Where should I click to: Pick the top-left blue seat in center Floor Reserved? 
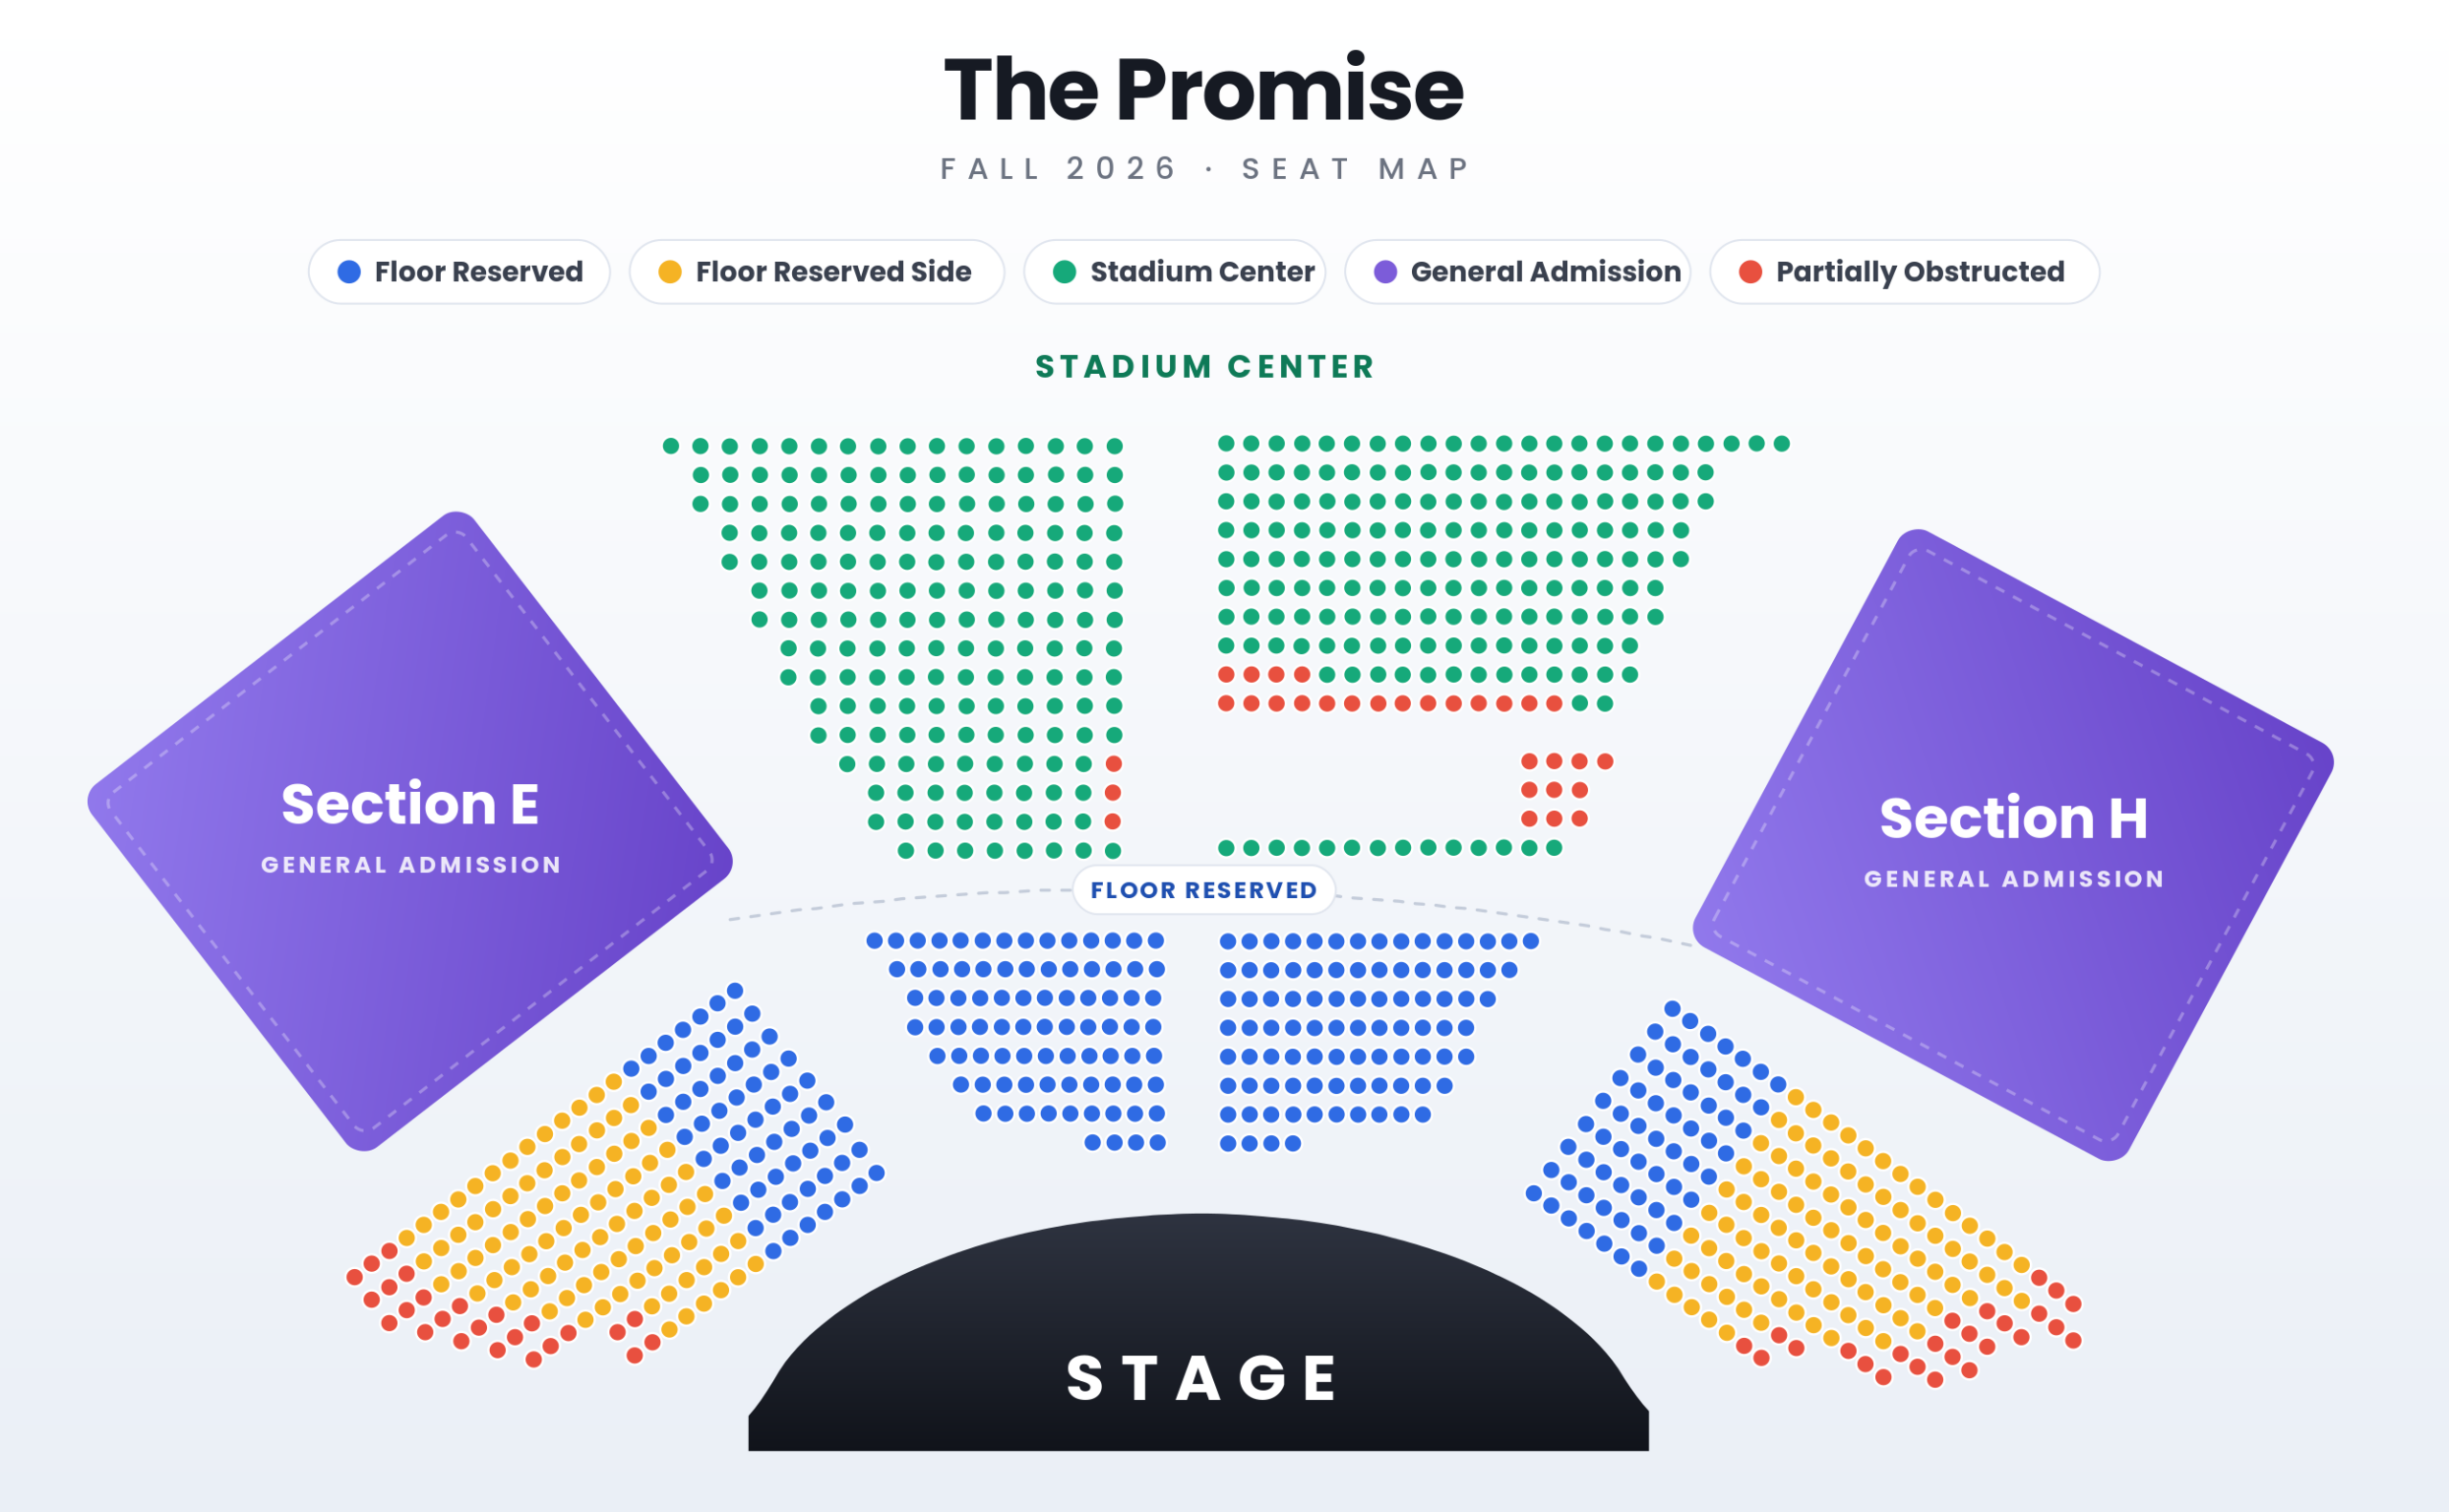pyautogui.click(x=874, y=941)
